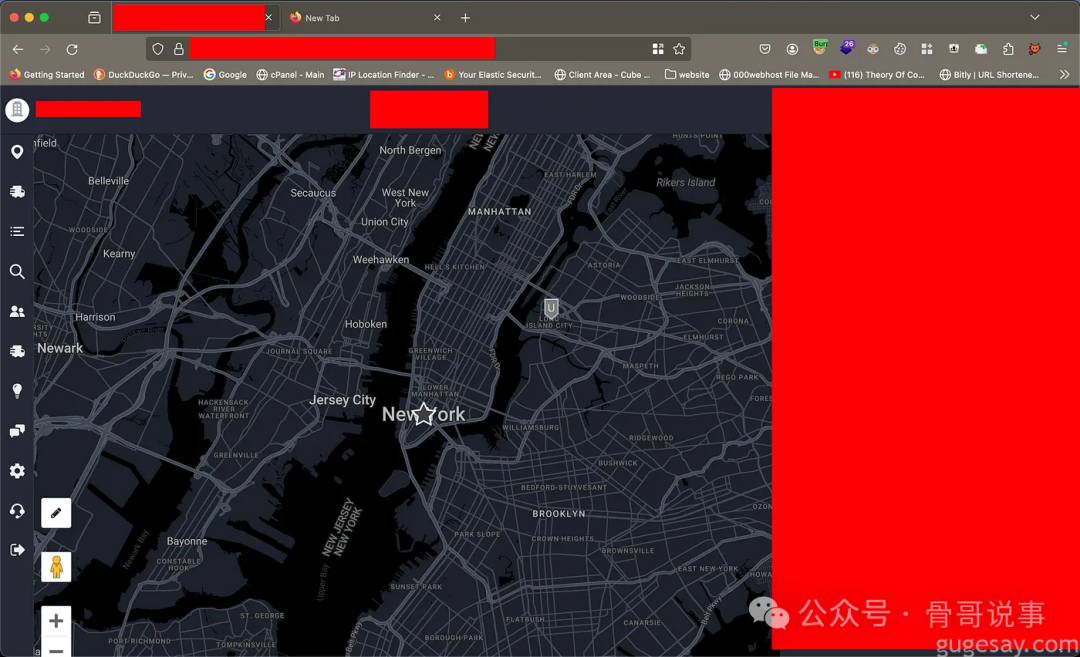Reload the page with refresh button
1080x657 pixels.
(x=72, y=50)
